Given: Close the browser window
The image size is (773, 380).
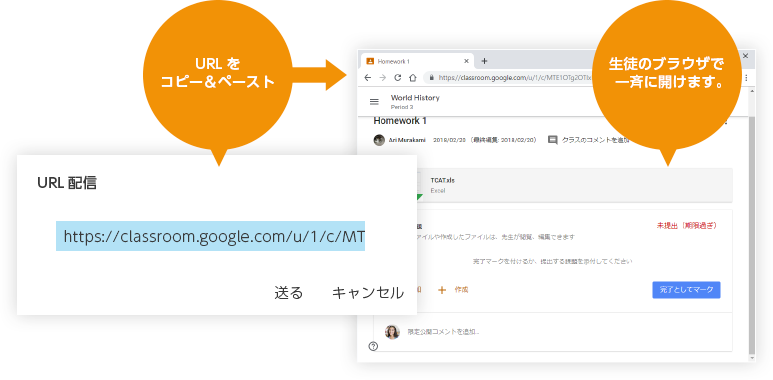Looking at the screenshot, I should coord(745,56).
